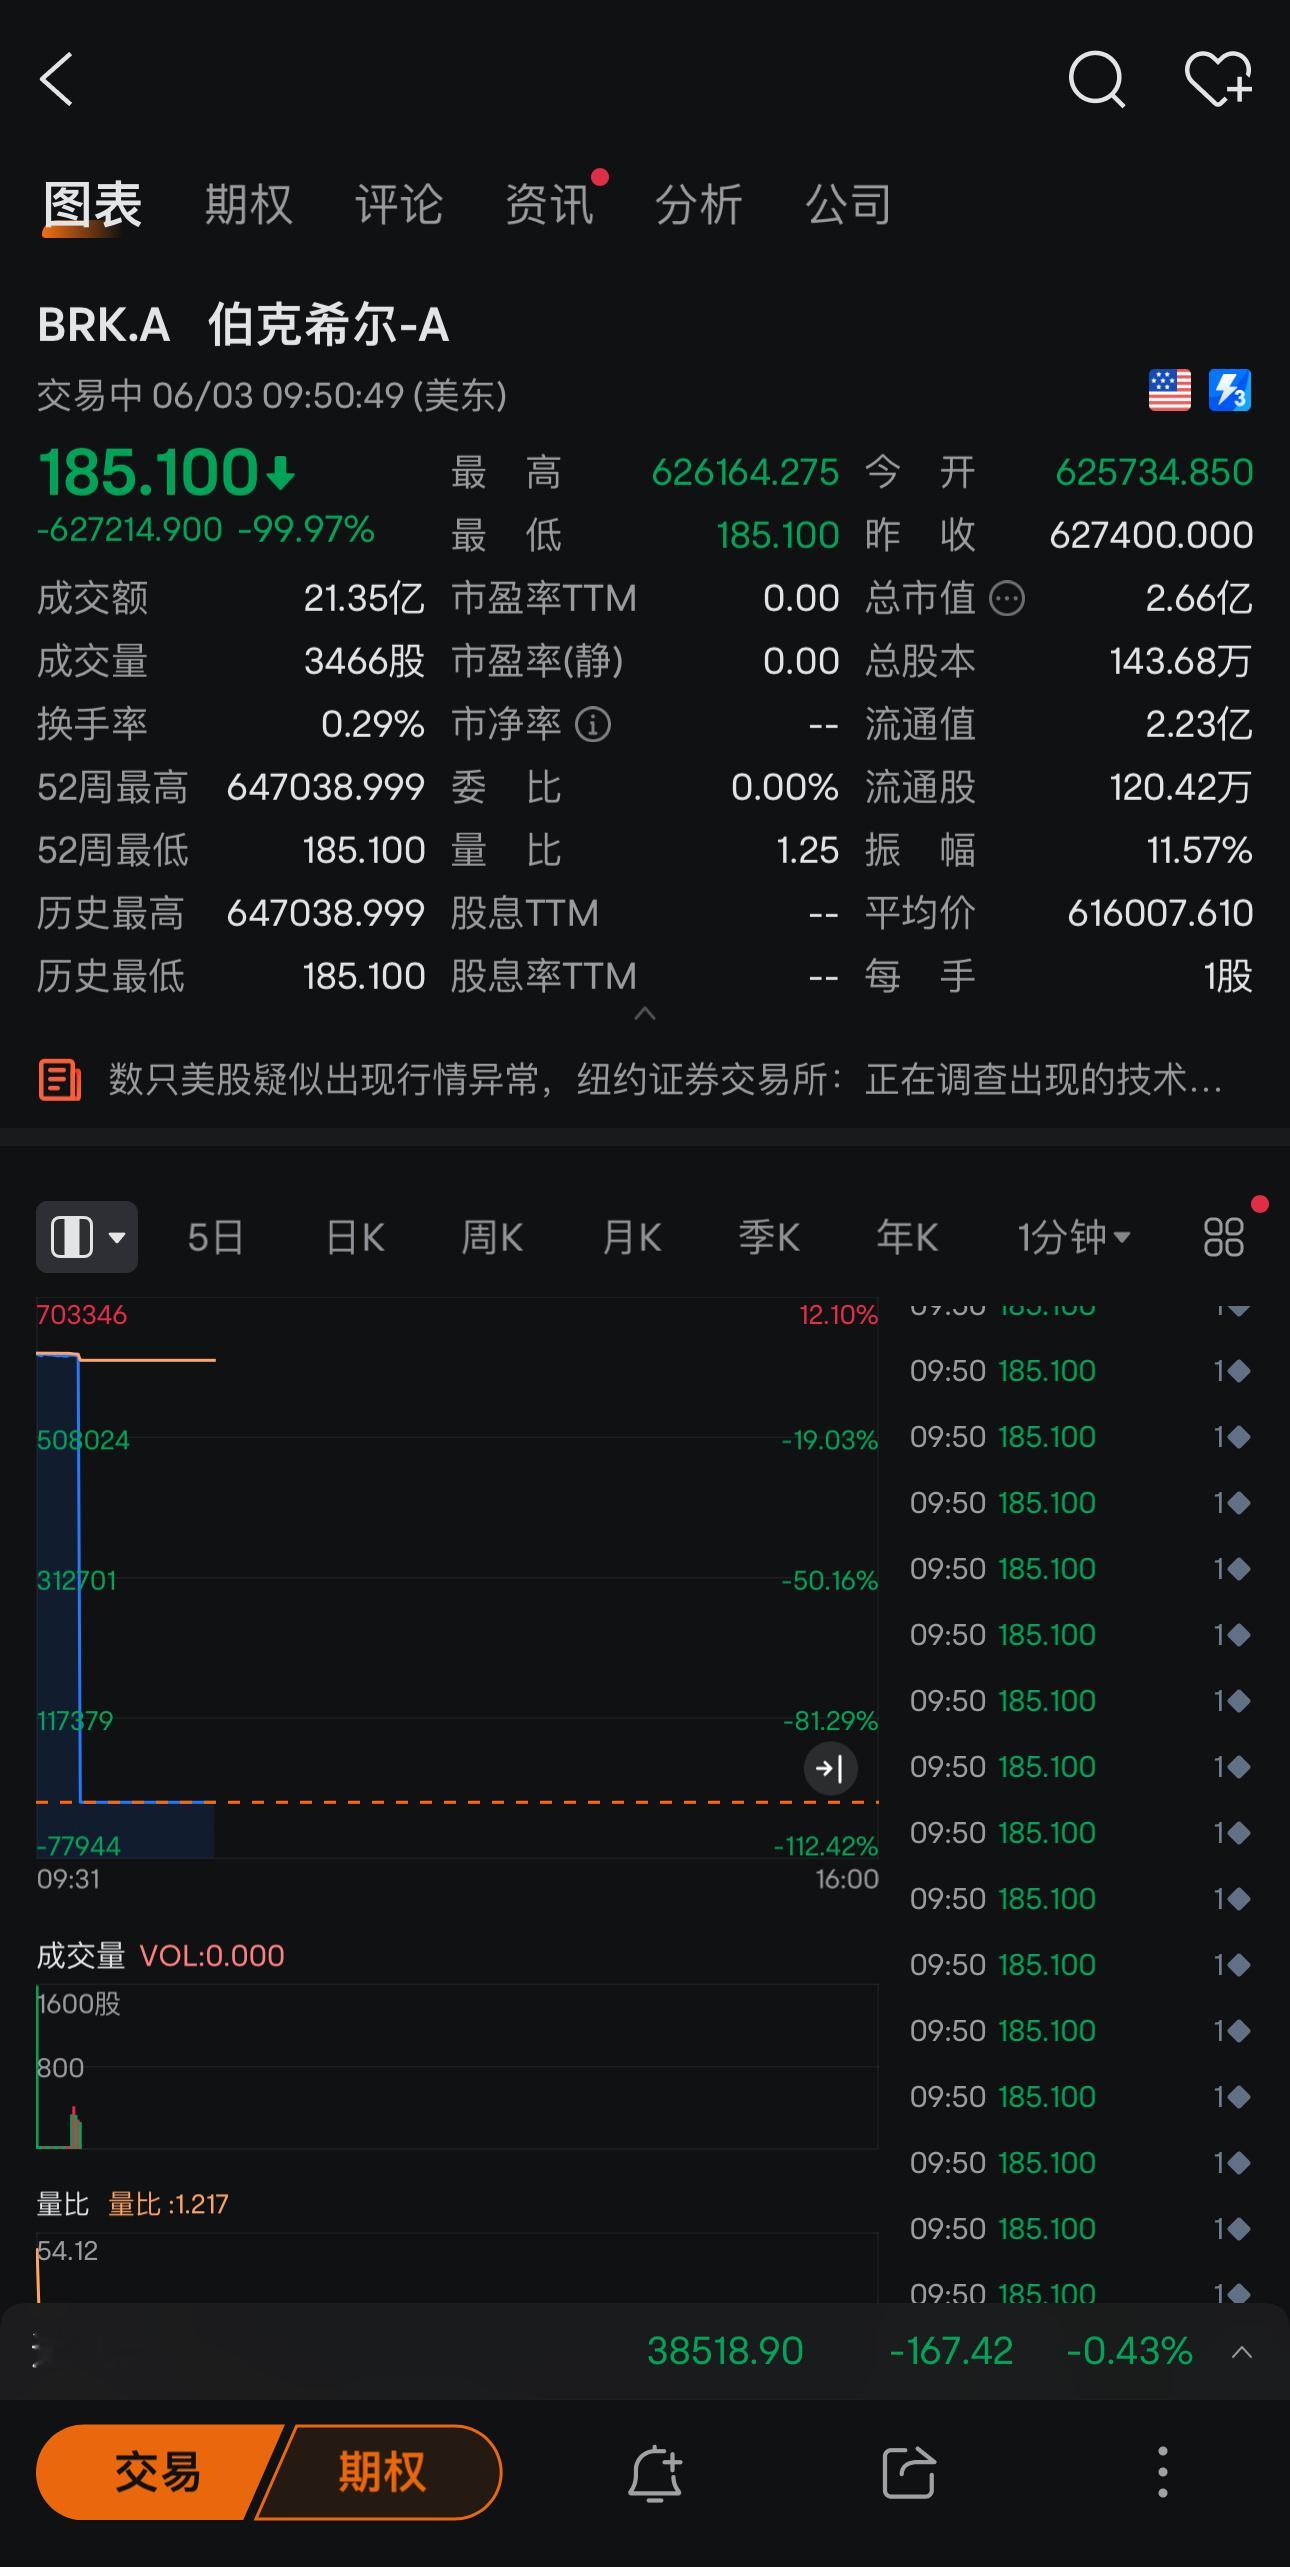
Task: Open the search magnifier icon
Action: pos(1097,79)
